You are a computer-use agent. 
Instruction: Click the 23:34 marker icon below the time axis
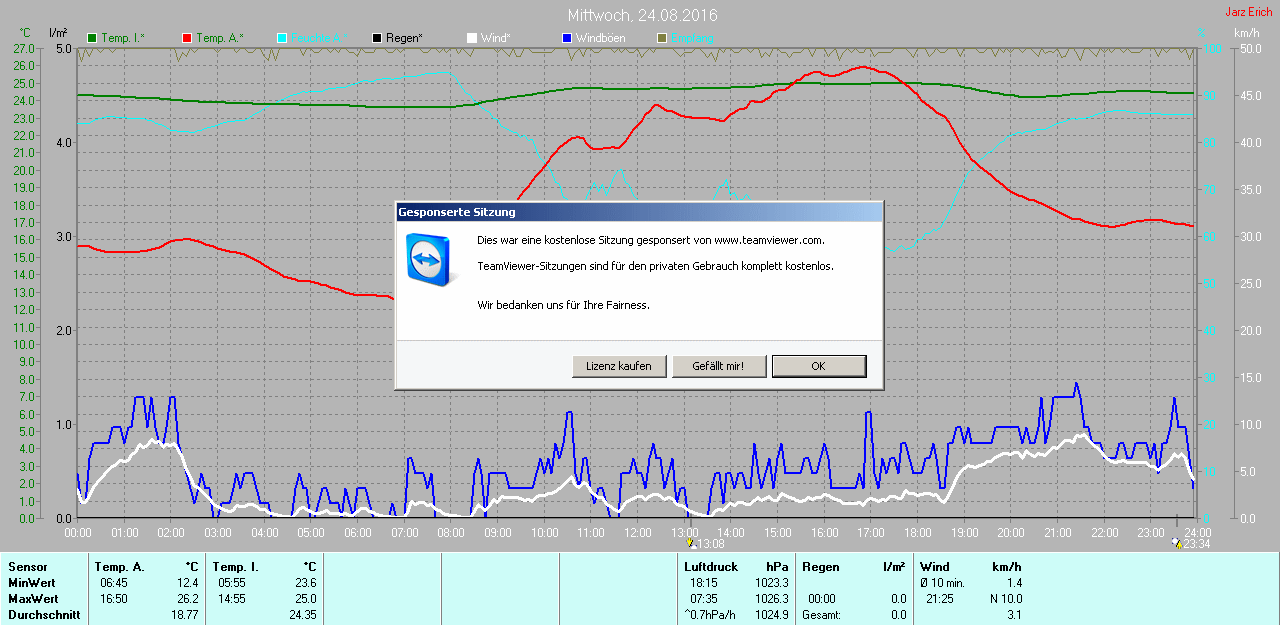(1176, 543)
